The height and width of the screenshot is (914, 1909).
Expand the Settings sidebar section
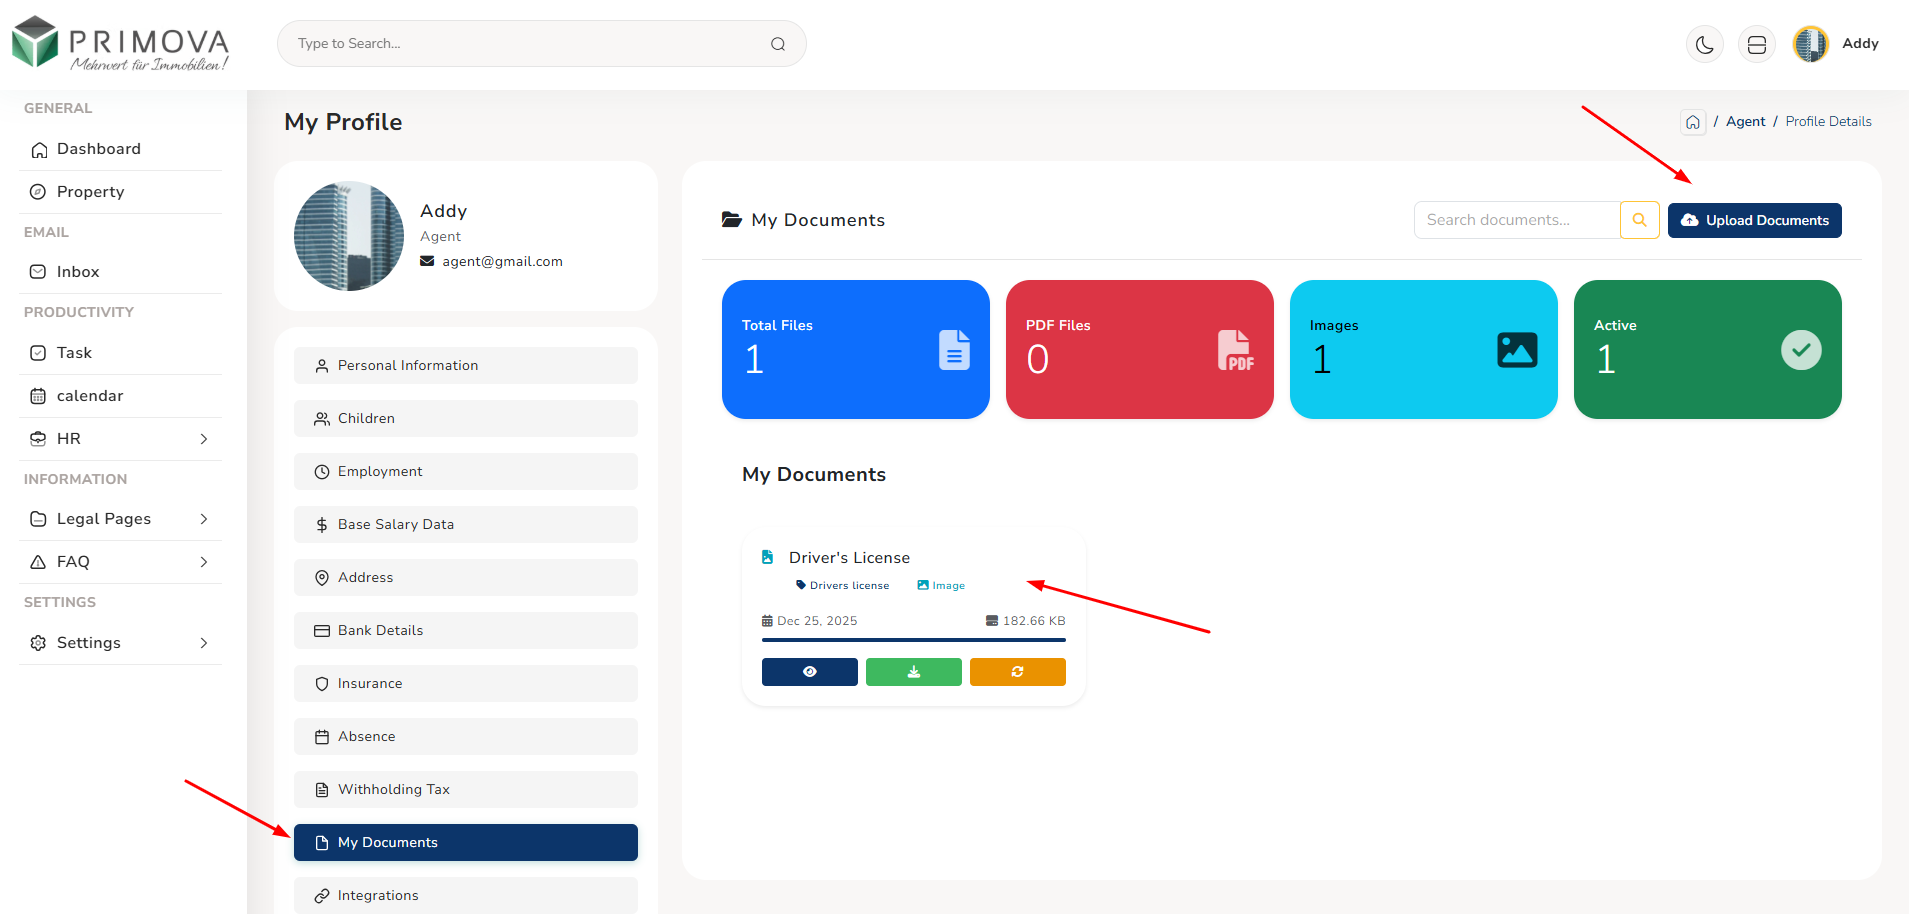[x=120, y=643]
